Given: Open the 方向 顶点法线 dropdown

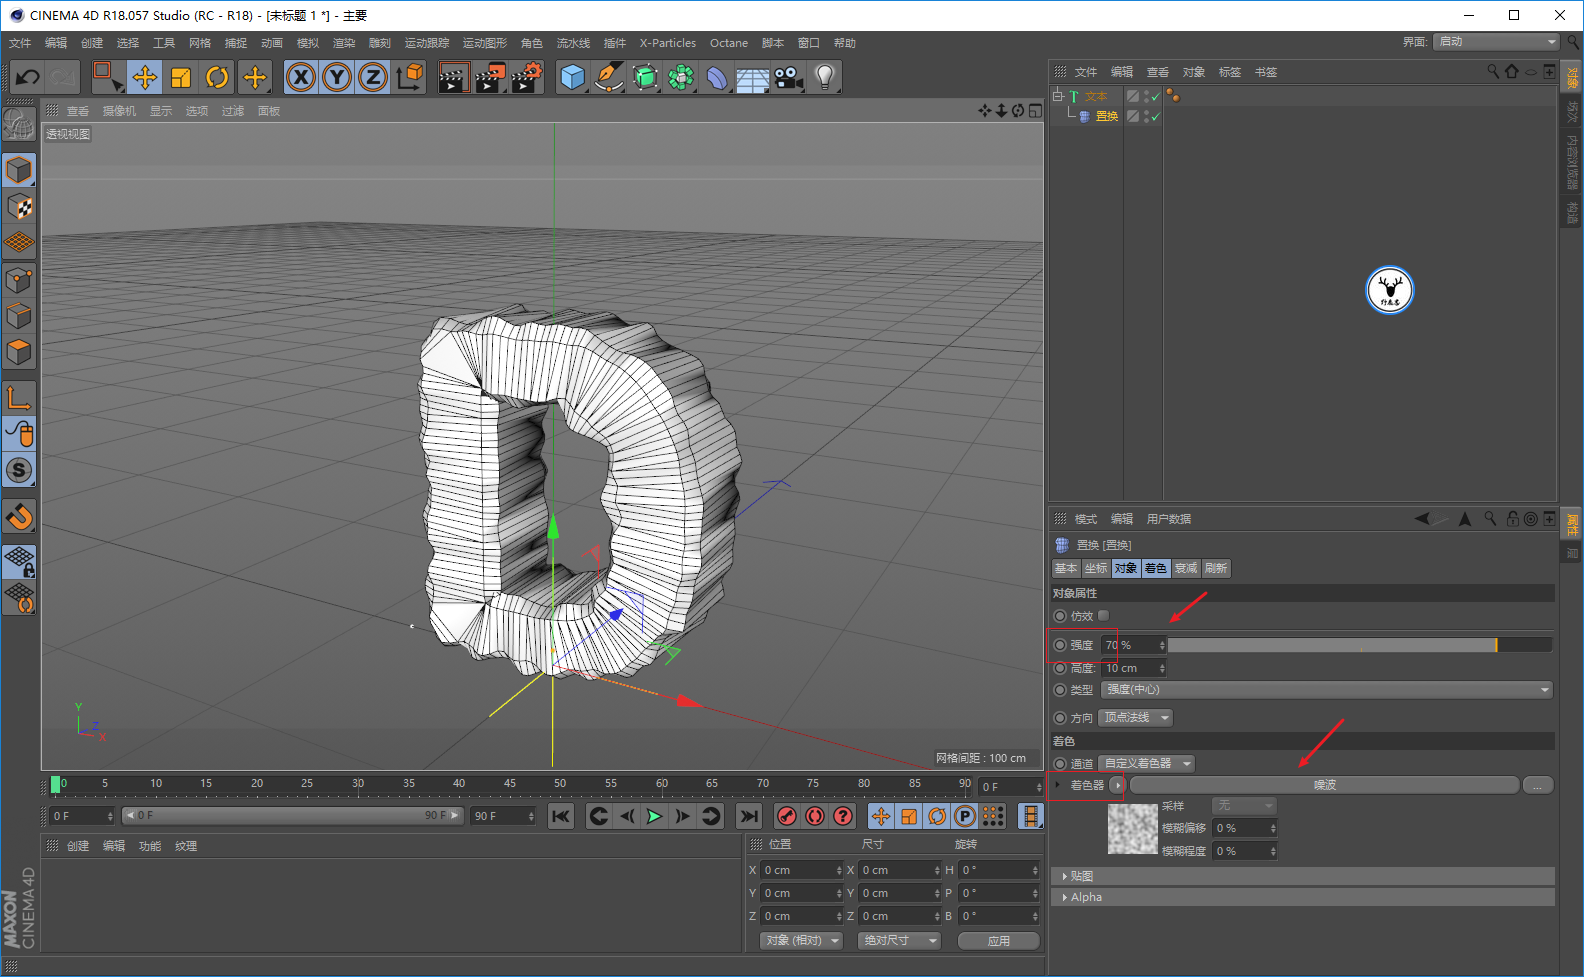Looking at the screenshot, I should pyautogui.click(x=1135, y=718).
